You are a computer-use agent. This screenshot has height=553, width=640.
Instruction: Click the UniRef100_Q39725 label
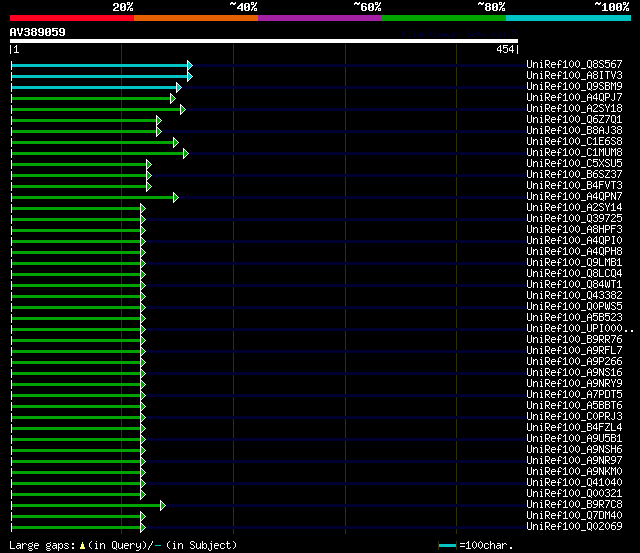(x=574, y=219)
